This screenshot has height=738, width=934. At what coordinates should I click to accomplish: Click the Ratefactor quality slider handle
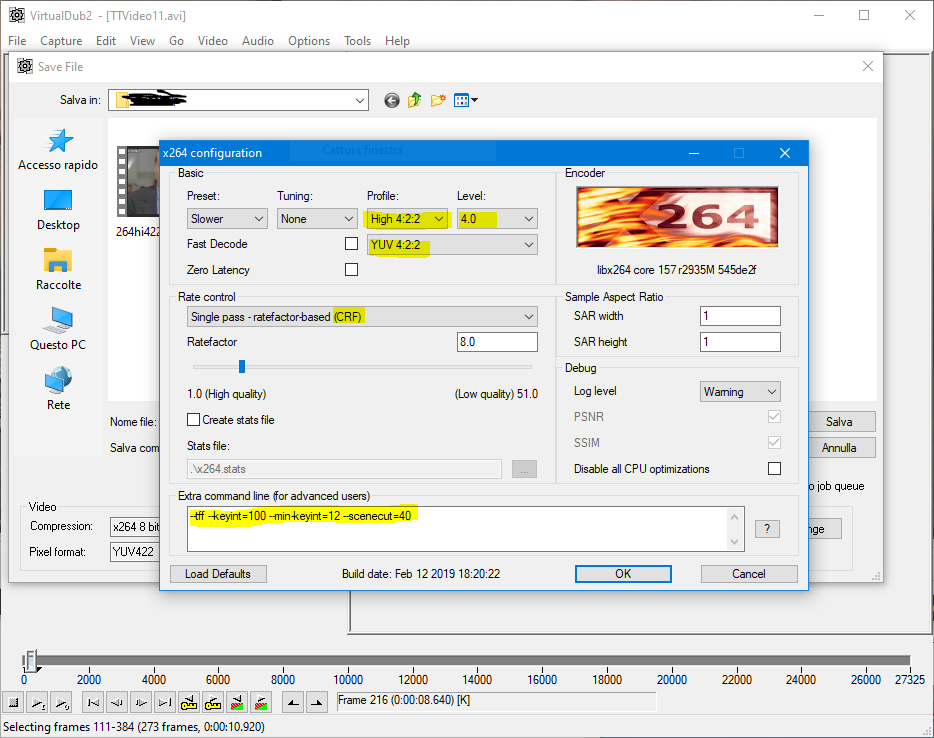[x=241, y=367]
